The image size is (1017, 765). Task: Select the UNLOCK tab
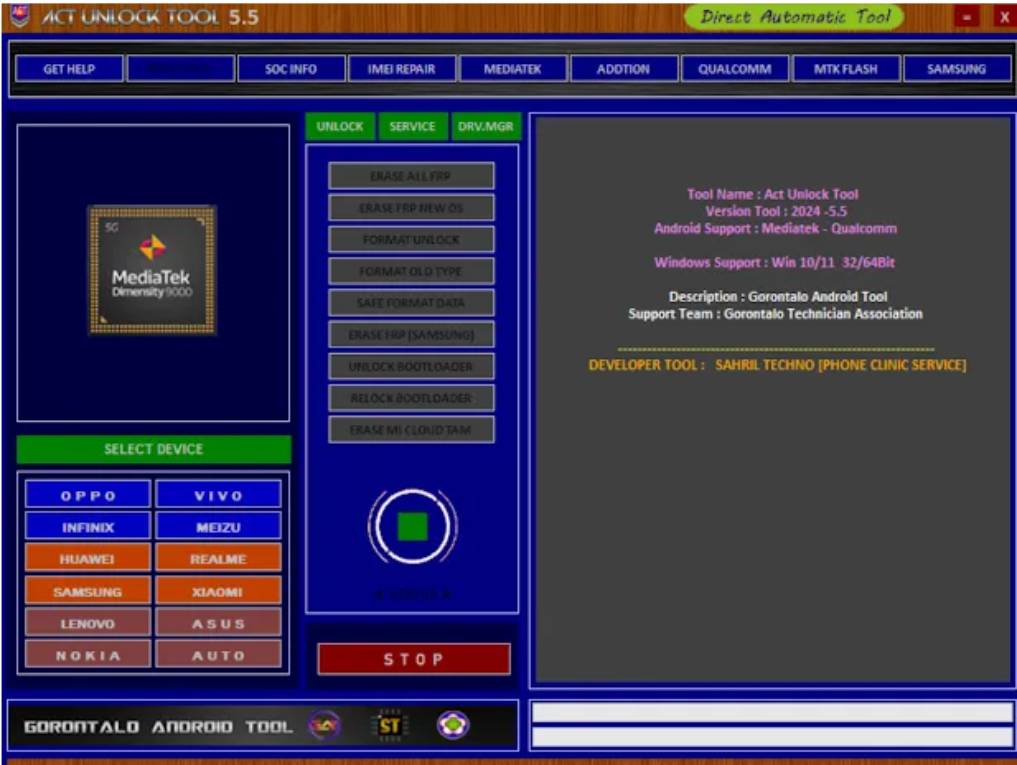(340, 127)
